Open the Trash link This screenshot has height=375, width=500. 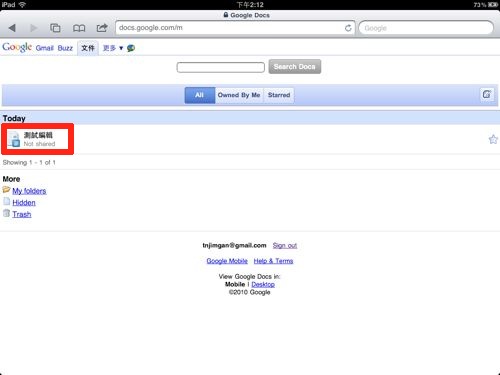point(22,214)
